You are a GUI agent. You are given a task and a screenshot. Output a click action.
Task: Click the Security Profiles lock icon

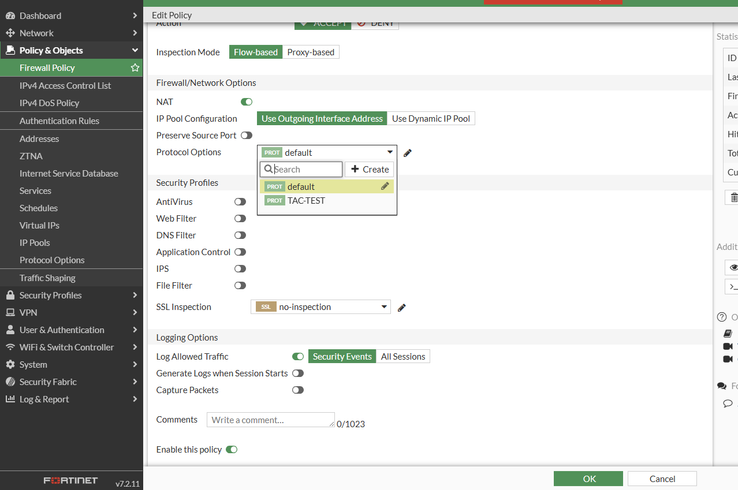[10, 295]
